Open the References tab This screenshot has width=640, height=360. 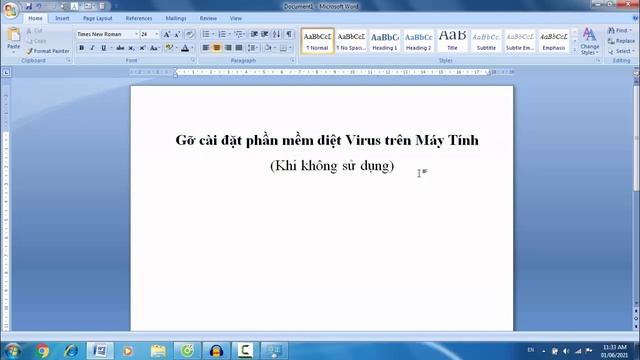(139, 18)
